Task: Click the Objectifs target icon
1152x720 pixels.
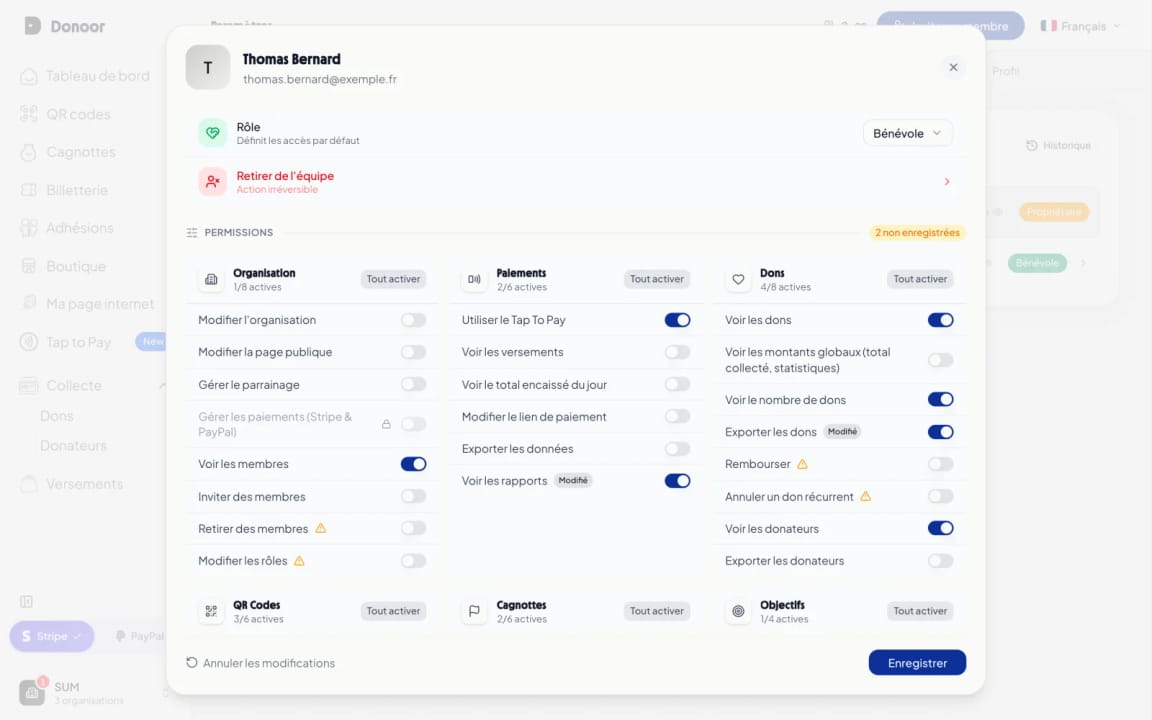Action: point(738,611)
